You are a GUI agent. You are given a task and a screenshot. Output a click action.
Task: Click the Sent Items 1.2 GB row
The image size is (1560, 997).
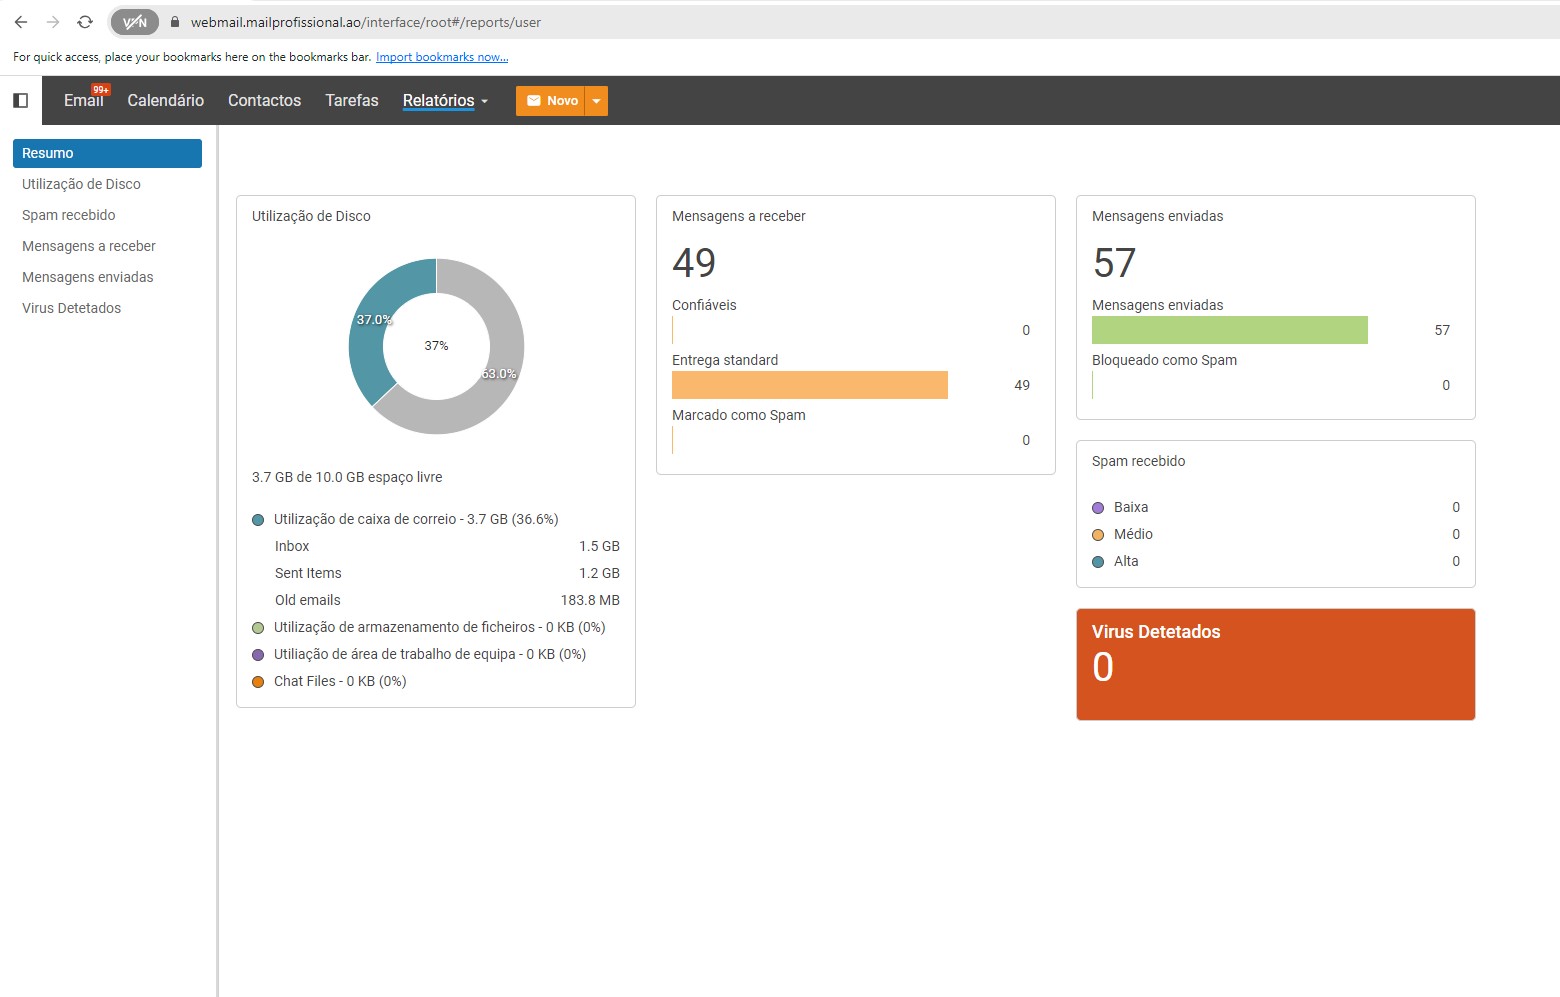coord(447,573)
